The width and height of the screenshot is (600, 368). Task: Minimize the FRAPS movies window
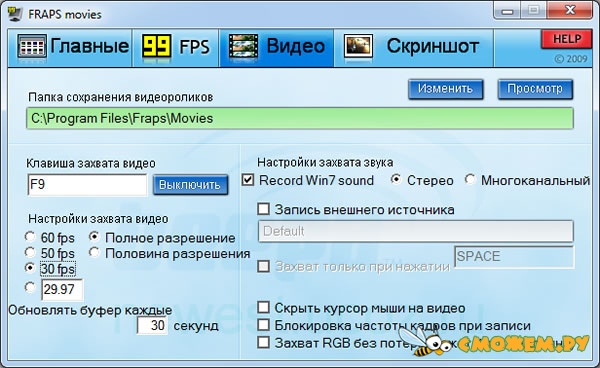point(507,10)
